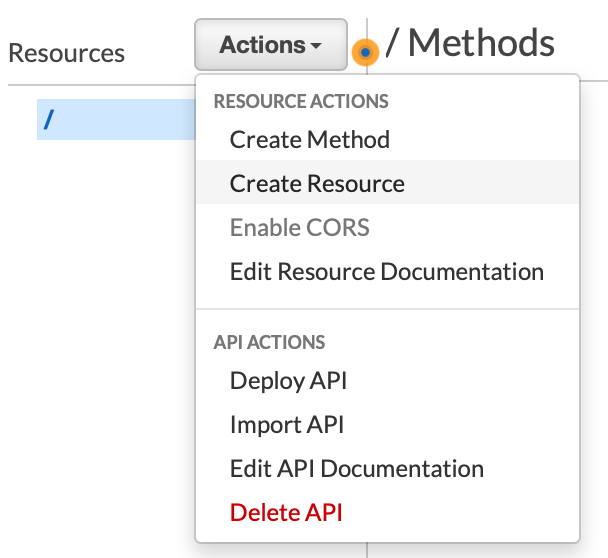Open Edit Resource Documentation

pos(387,271)
